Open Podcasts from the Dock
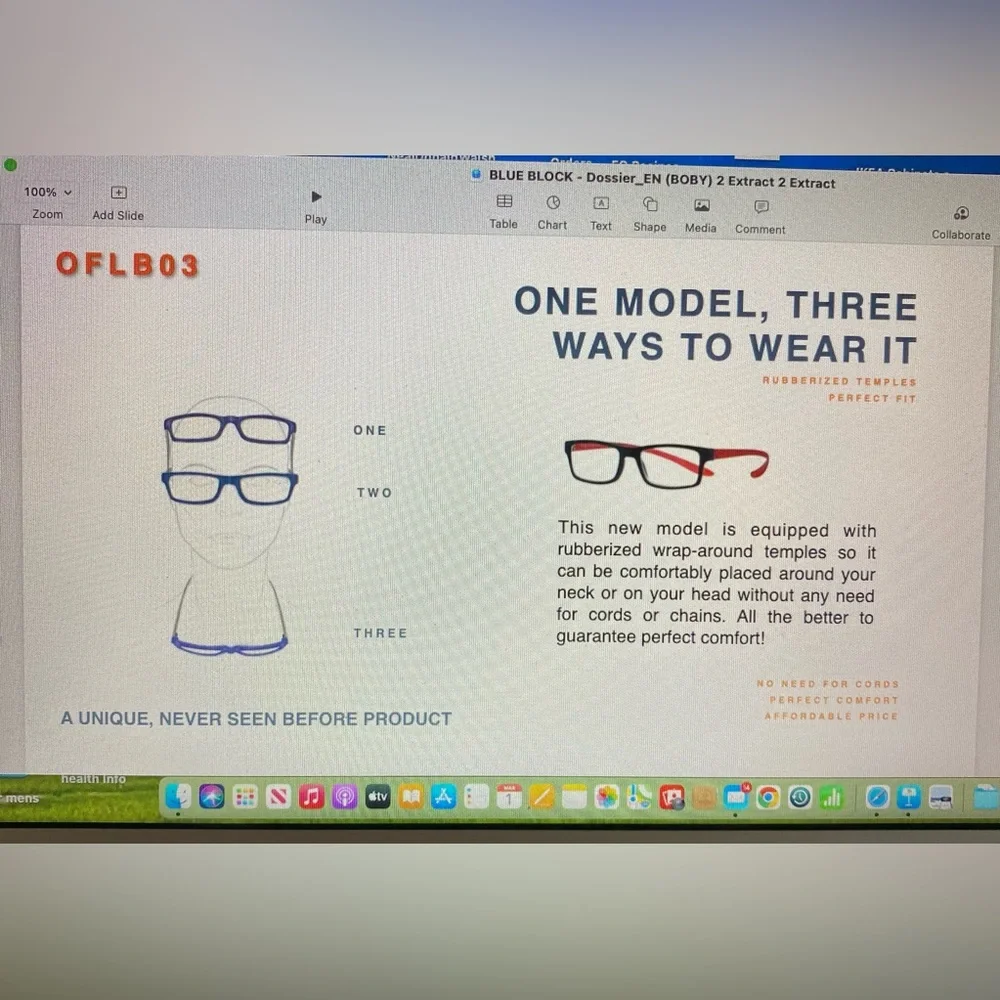Viewport: 1000px width, 1000px height. click(x=344, y=797)
